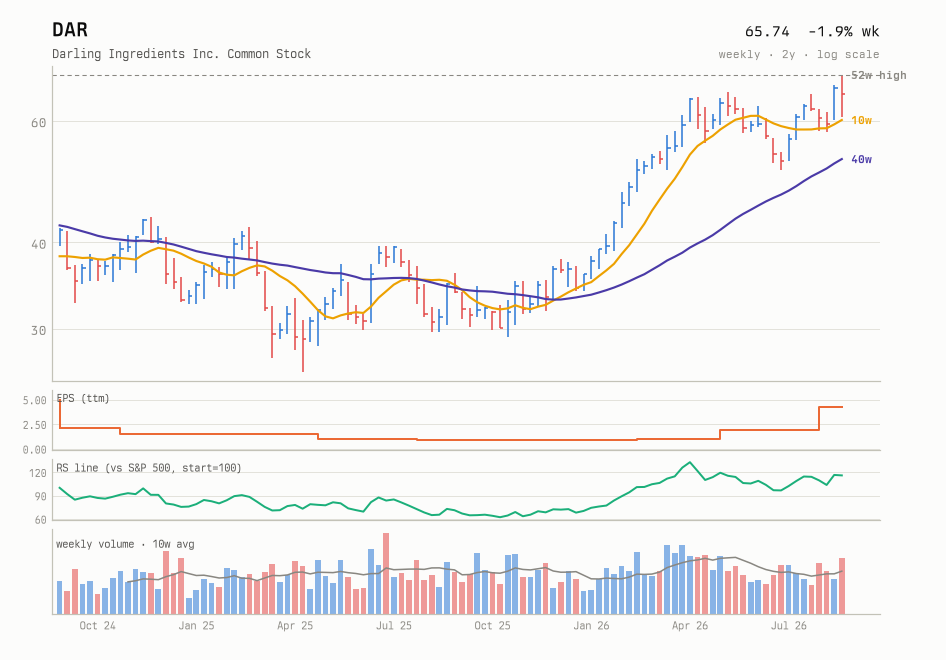Click the 120 RS axis label
The image size is (946, 660).
pos(37,473)
